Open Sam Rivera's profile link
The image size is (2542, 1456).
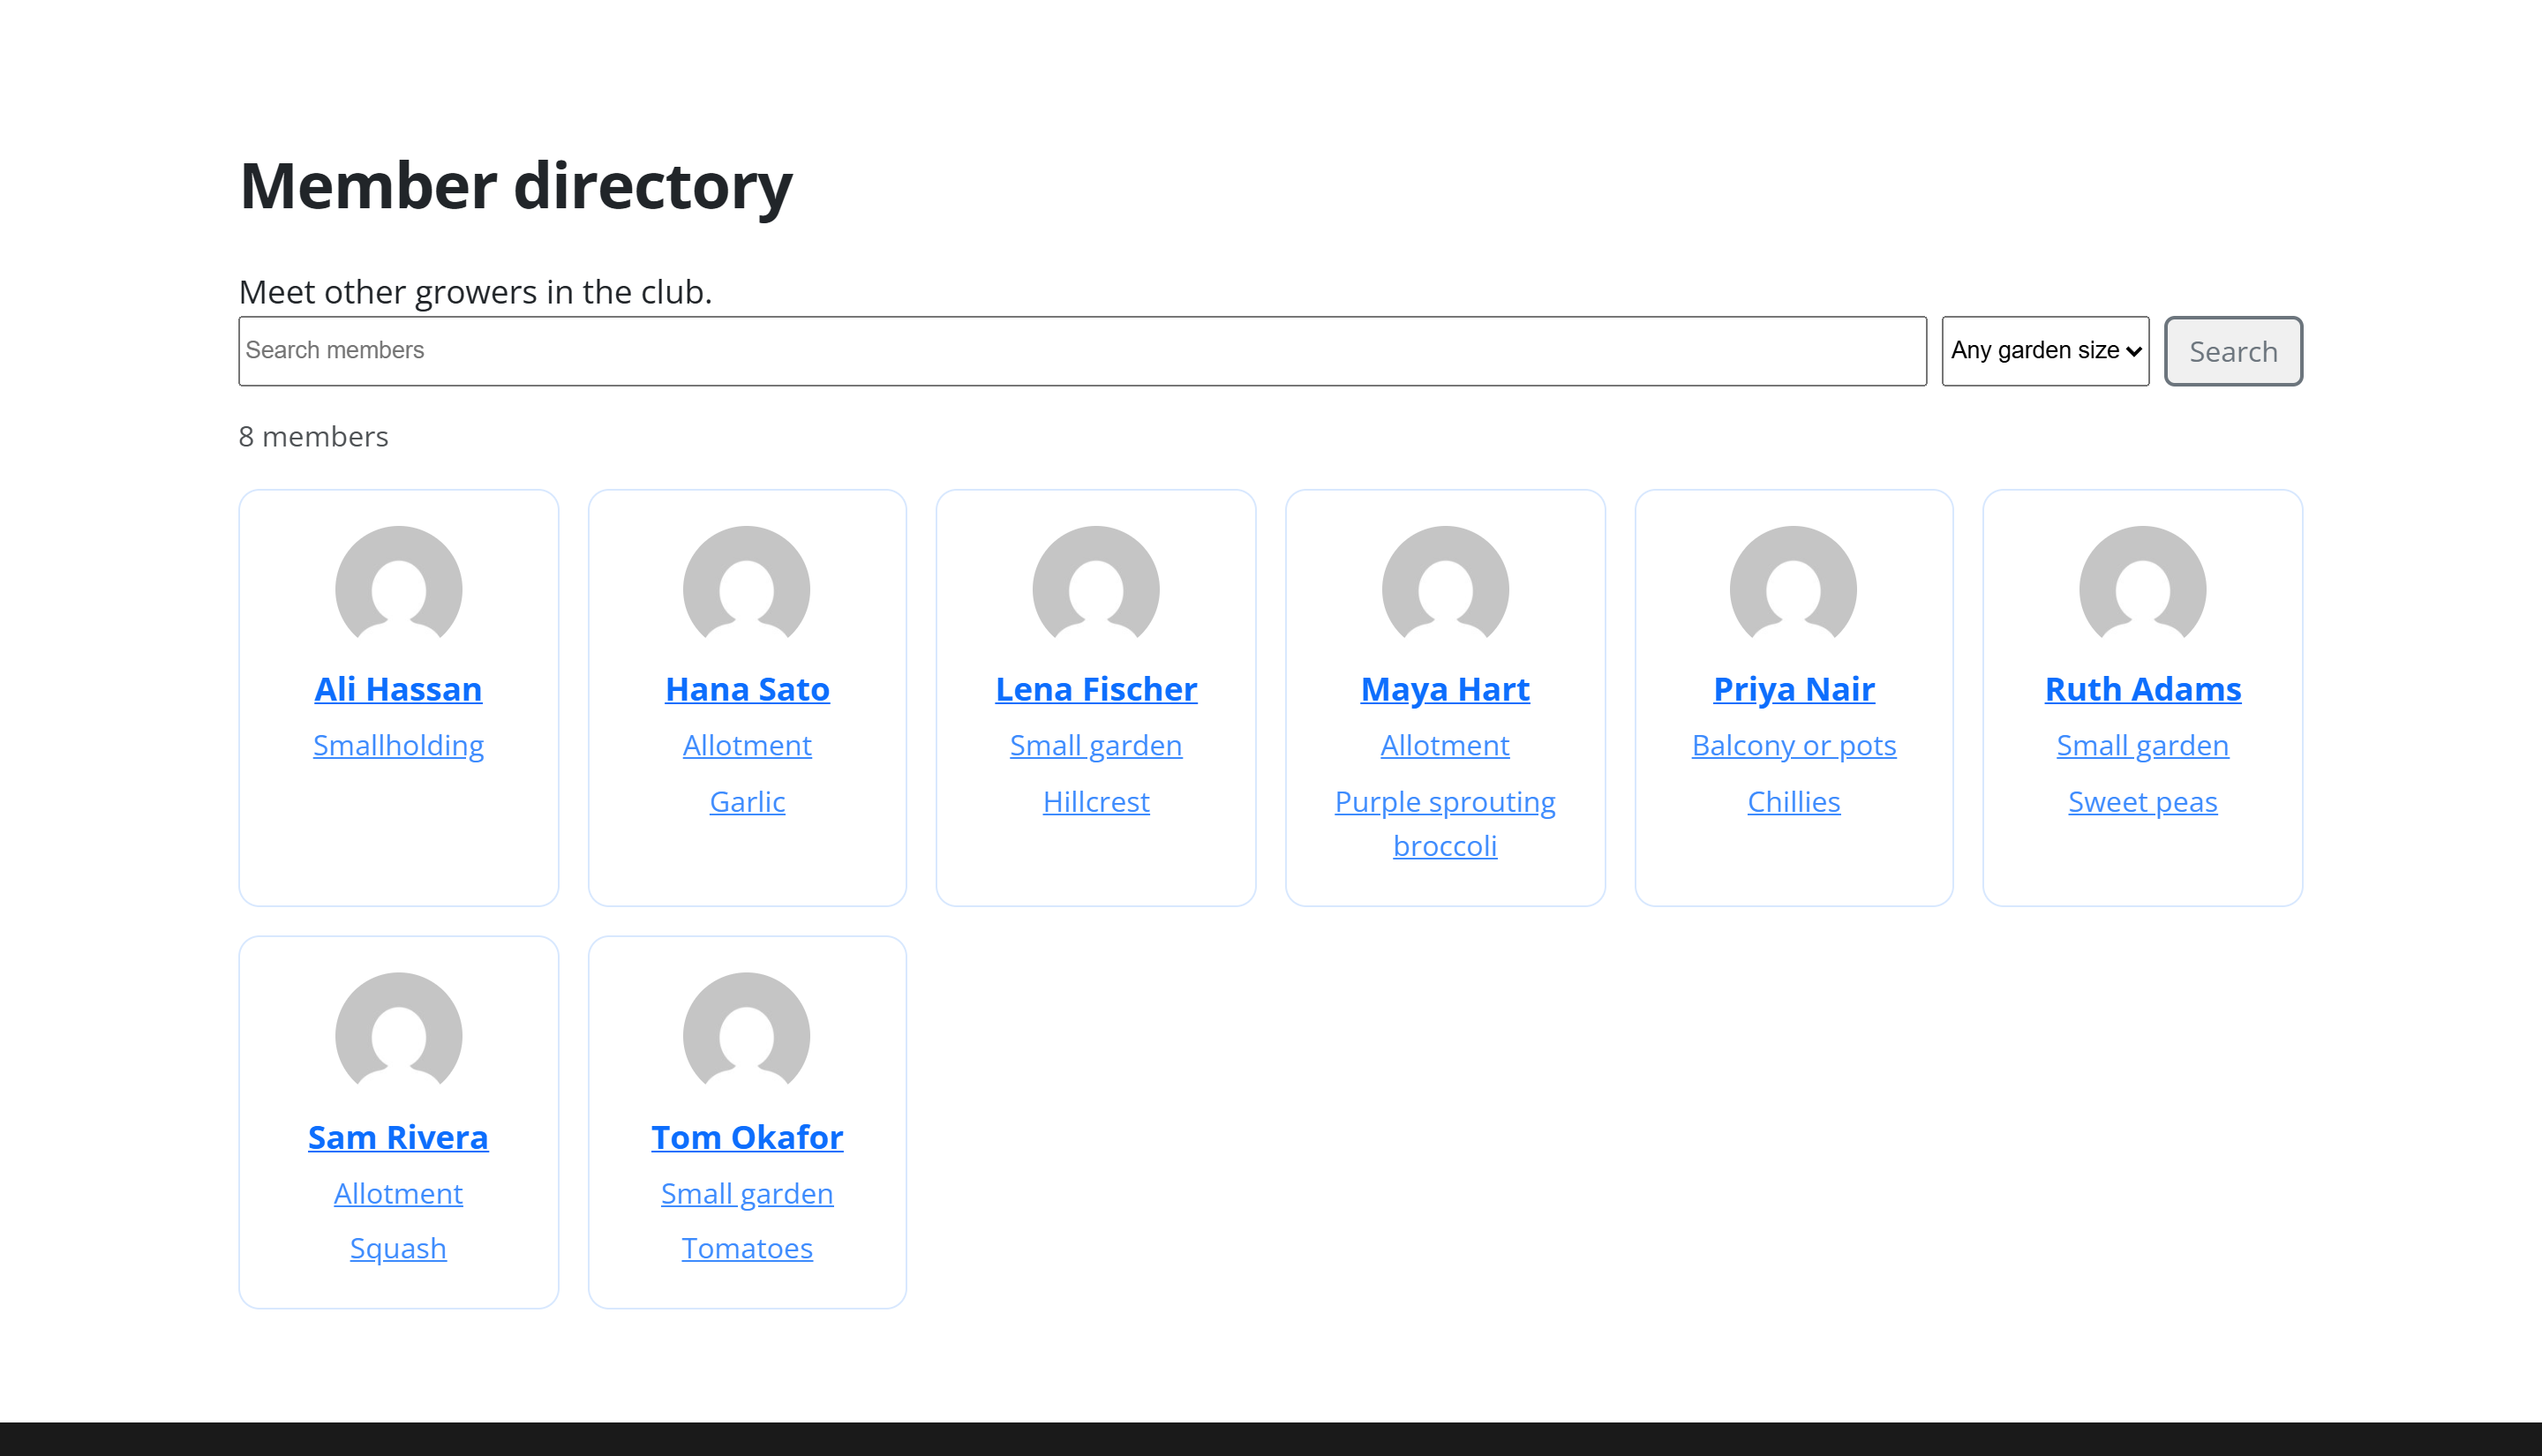398,1137
